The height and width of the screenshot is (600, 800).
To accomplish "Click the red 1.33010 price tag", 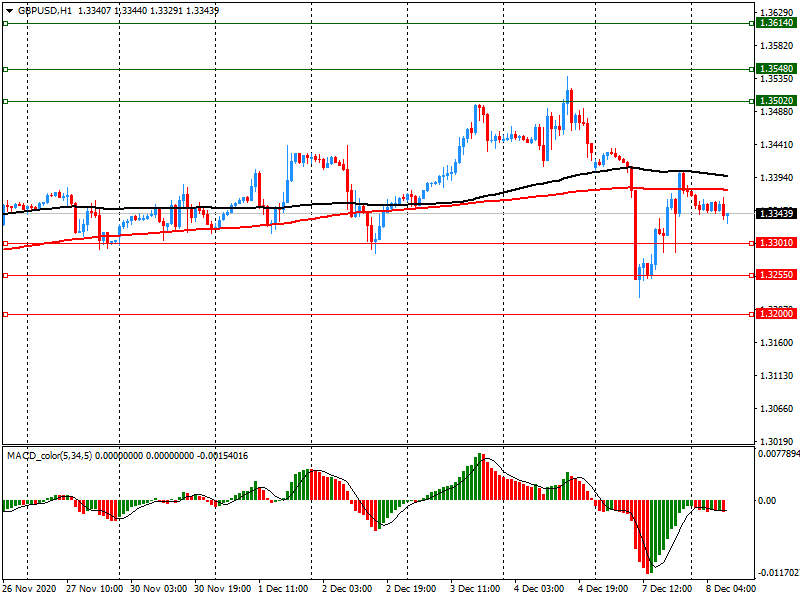I will coord(776,243).
